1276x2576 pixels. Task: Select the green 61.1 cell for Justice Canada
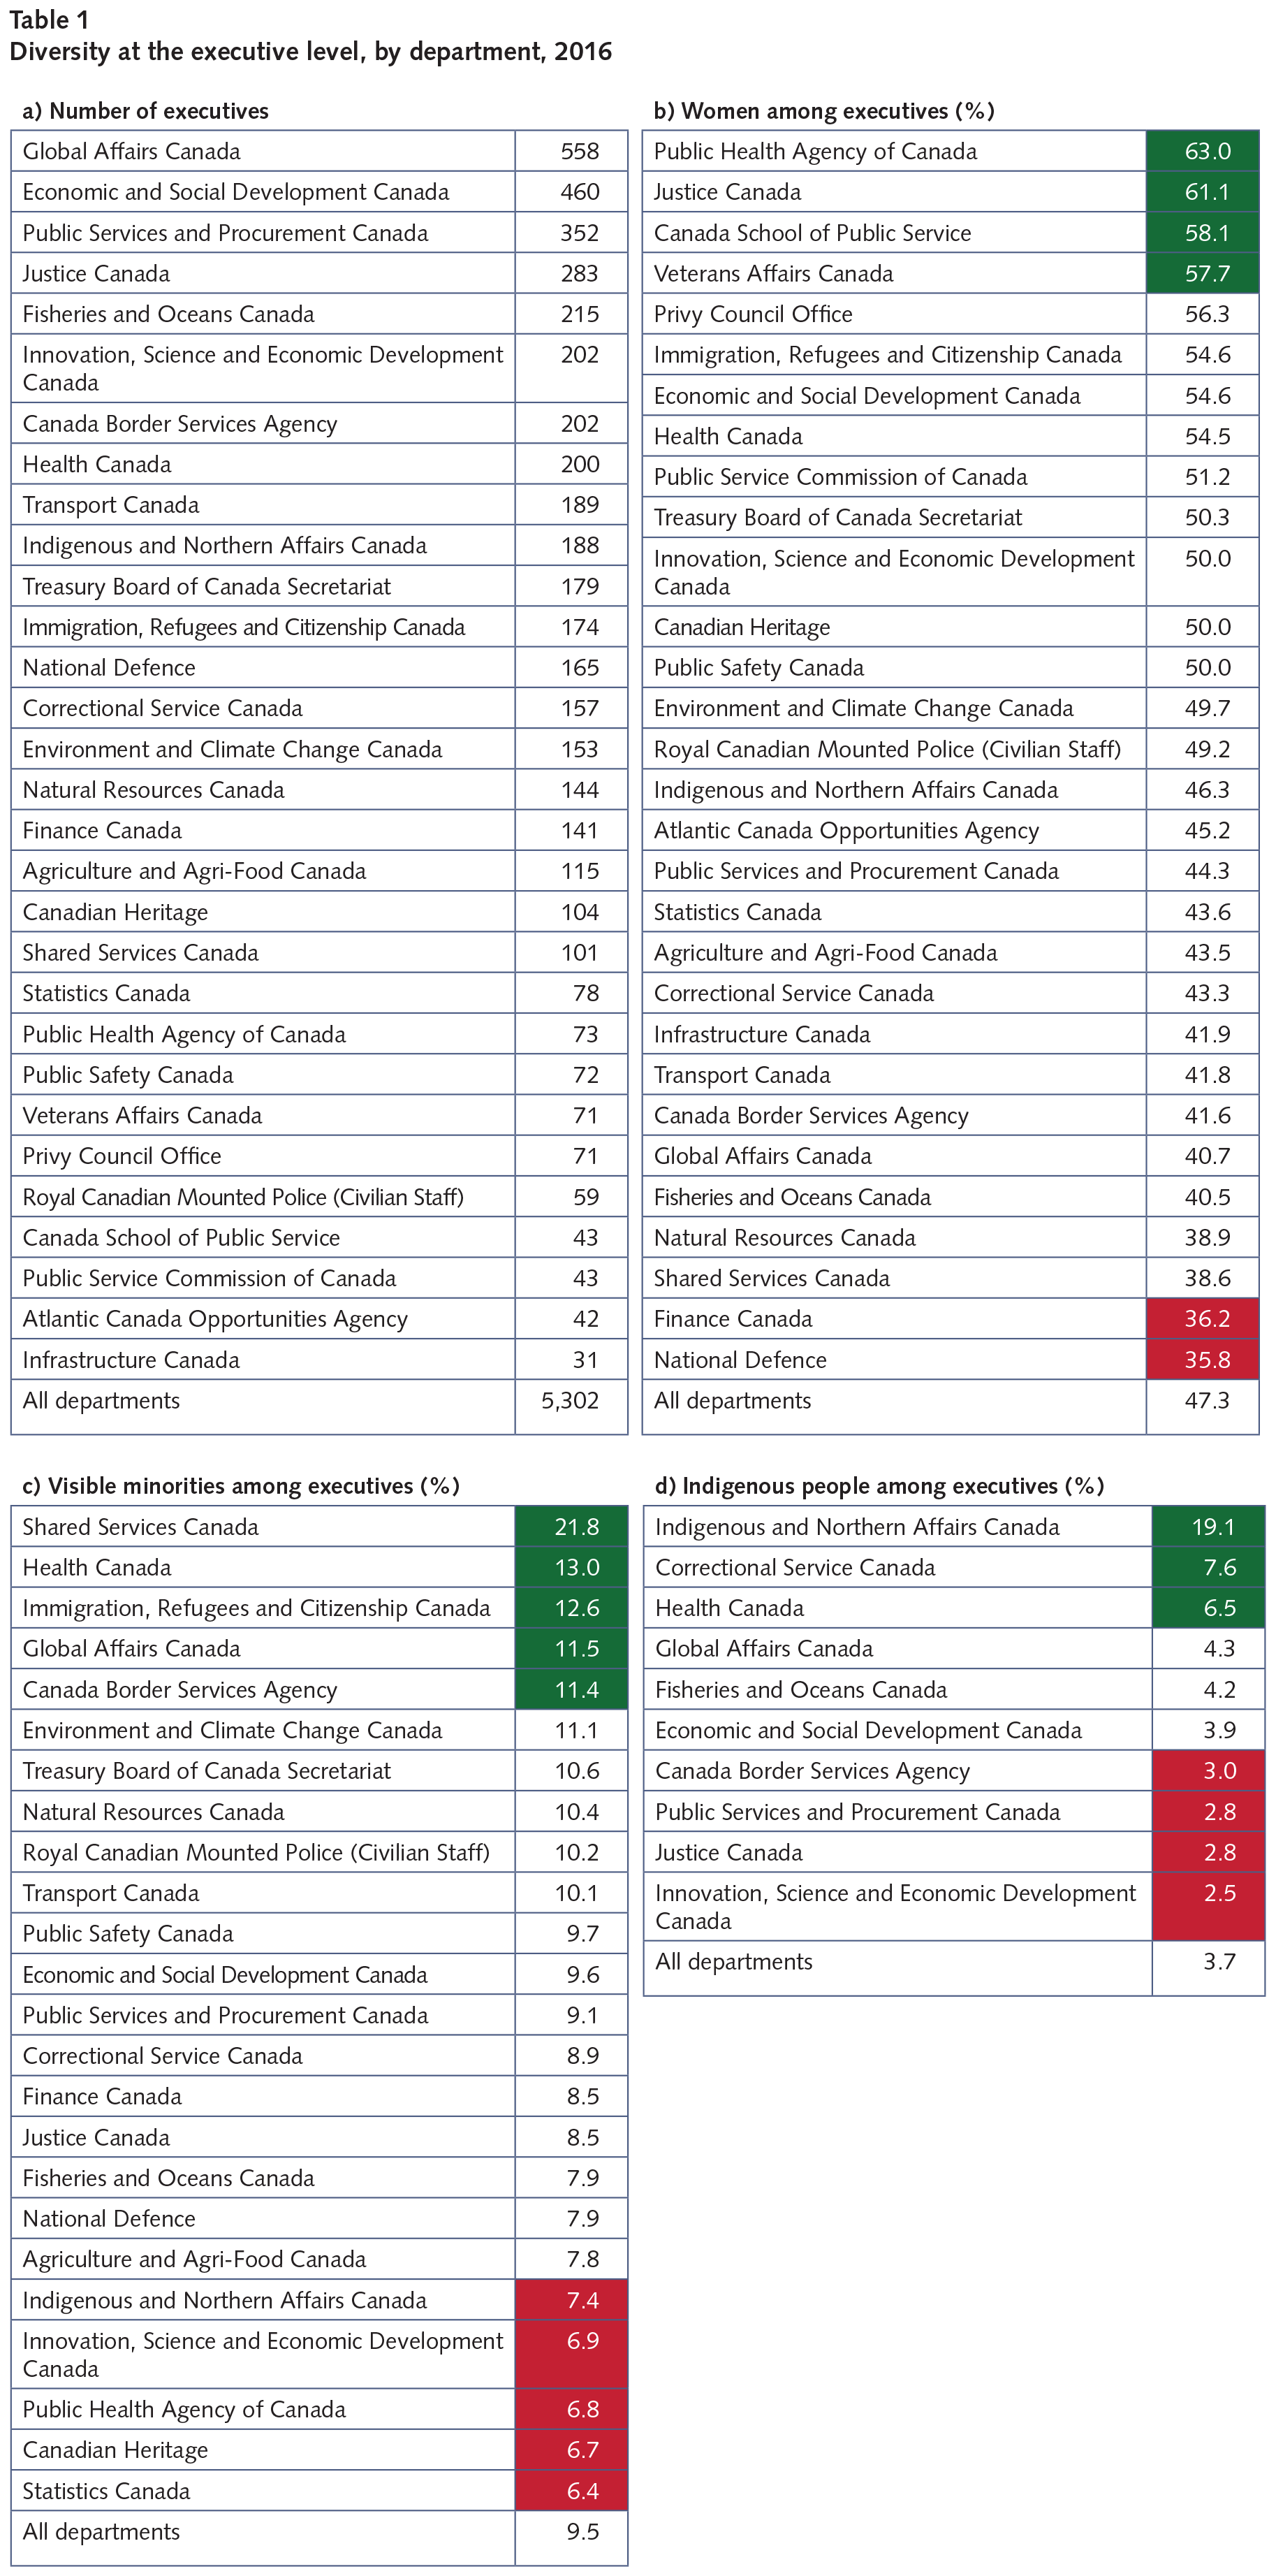(x=1203, y=192)
